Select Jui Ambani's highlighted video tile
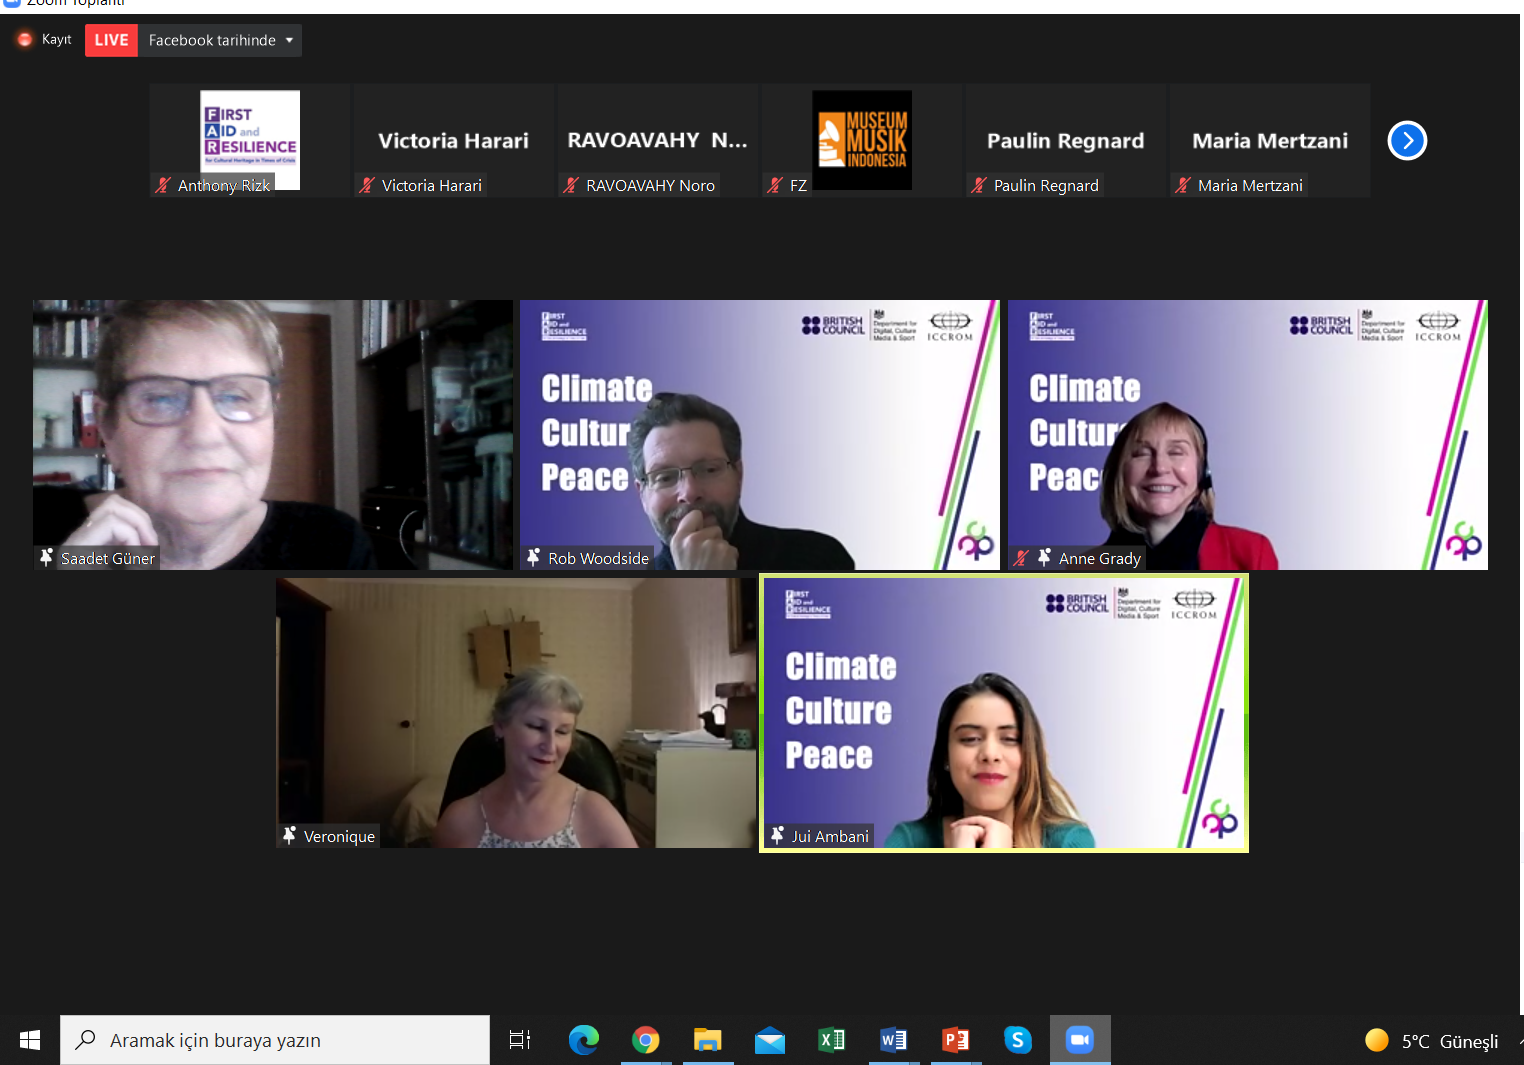The image size is (1524, 1065). [1004, 712]
